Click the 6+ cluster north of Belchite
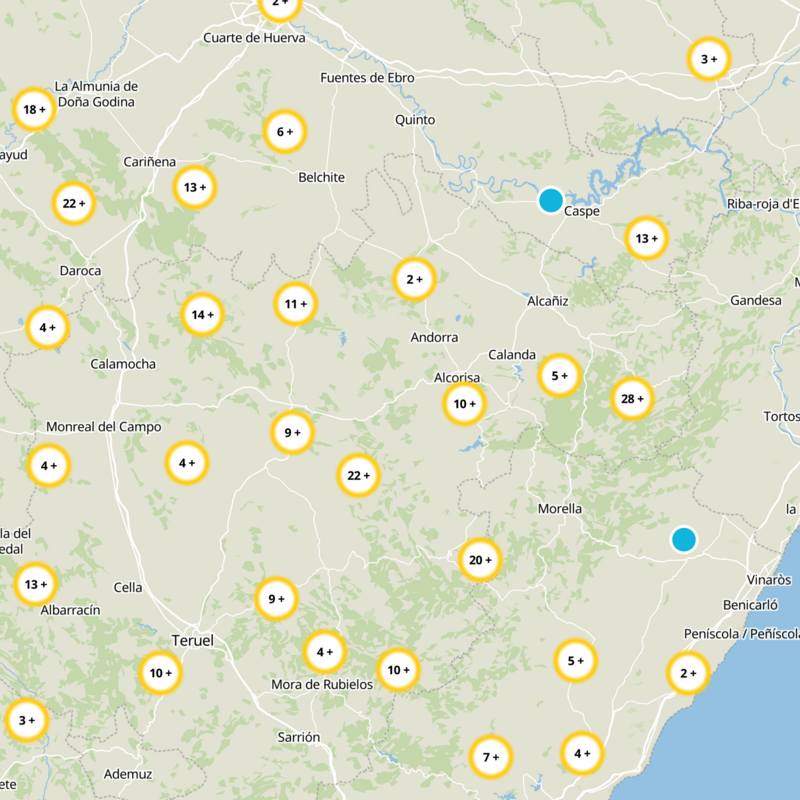 tap(283, 129)
